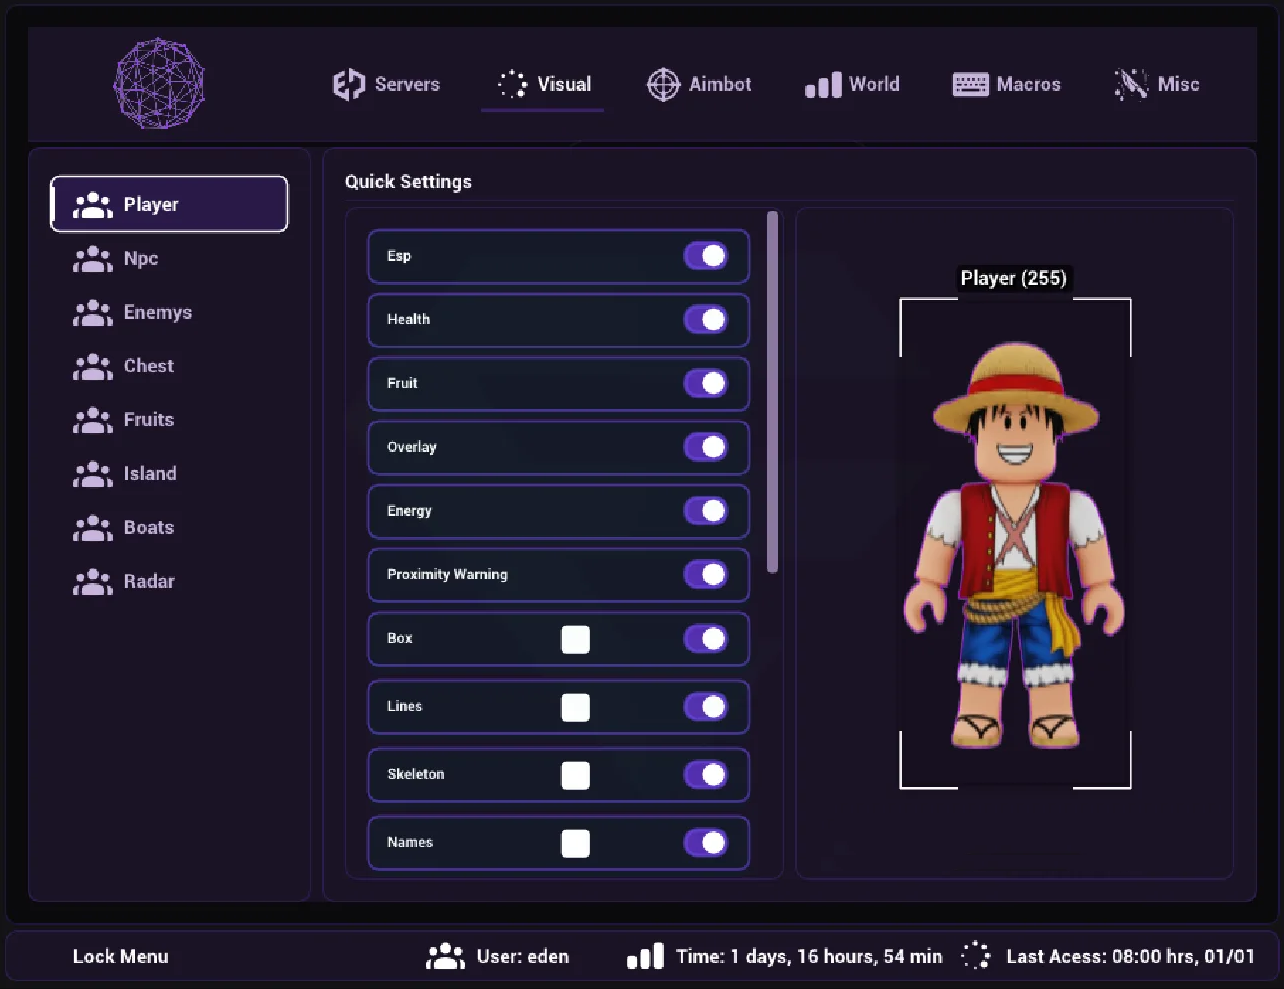
Task: Click the Island group icon
Action: click(x=93, y=474)
